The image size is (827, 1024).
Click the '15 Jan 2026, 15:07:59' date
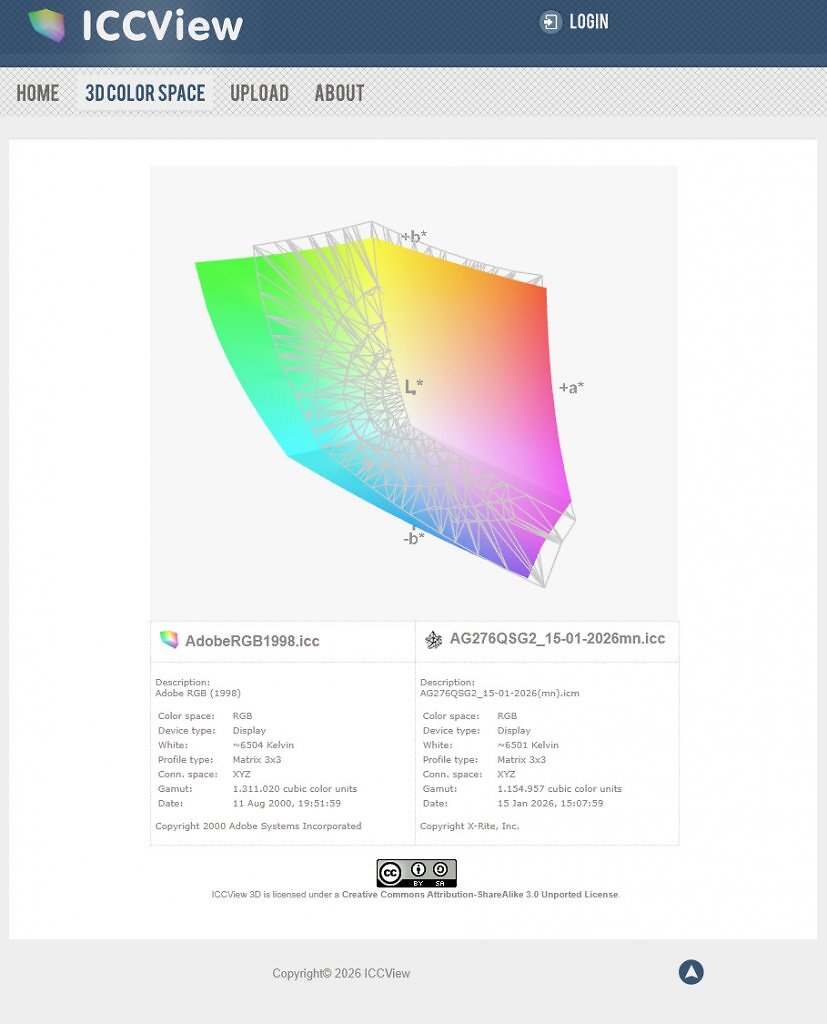(x=550, y=803)
